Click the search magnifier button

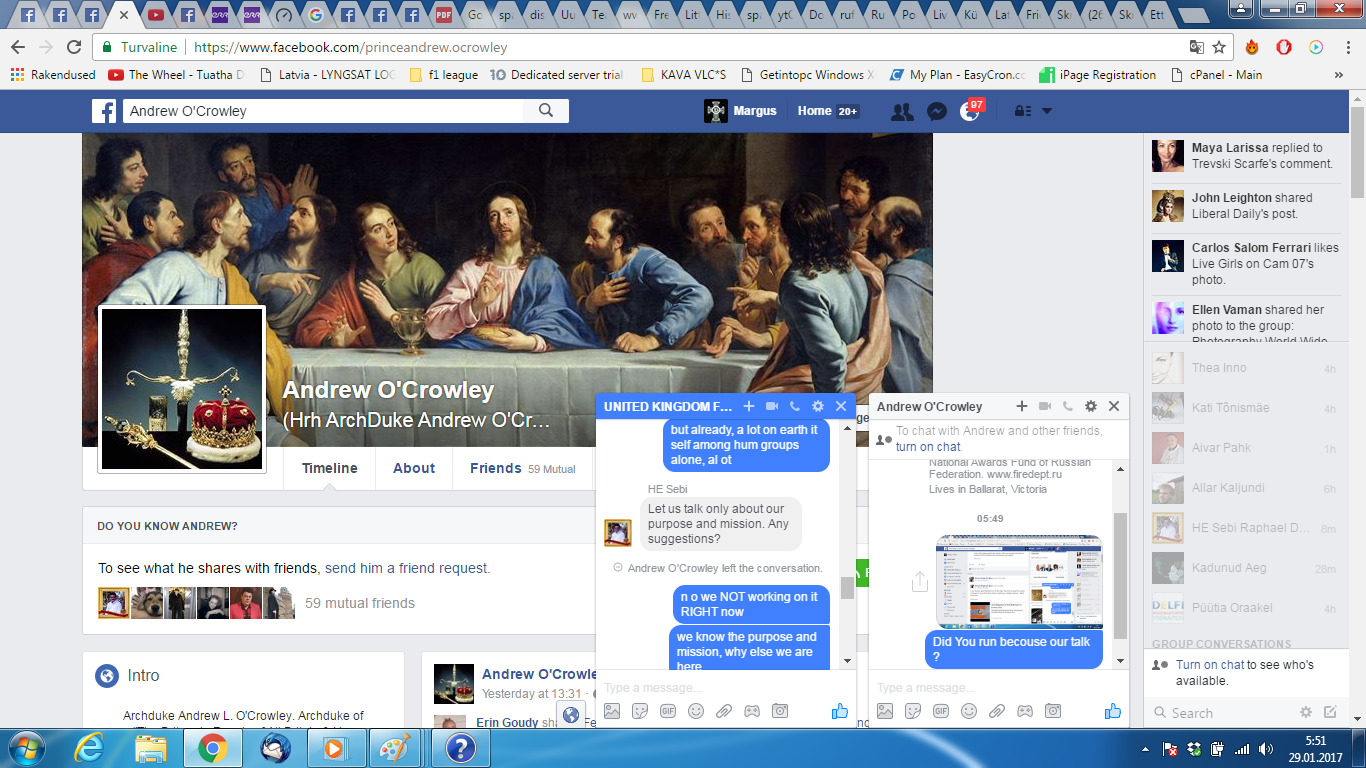coord(546,111)
